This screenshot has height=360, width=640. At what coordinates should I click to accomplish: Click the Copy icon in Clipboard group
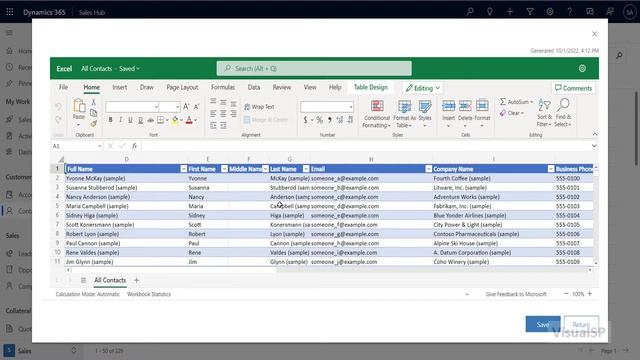tap(93, 113)
